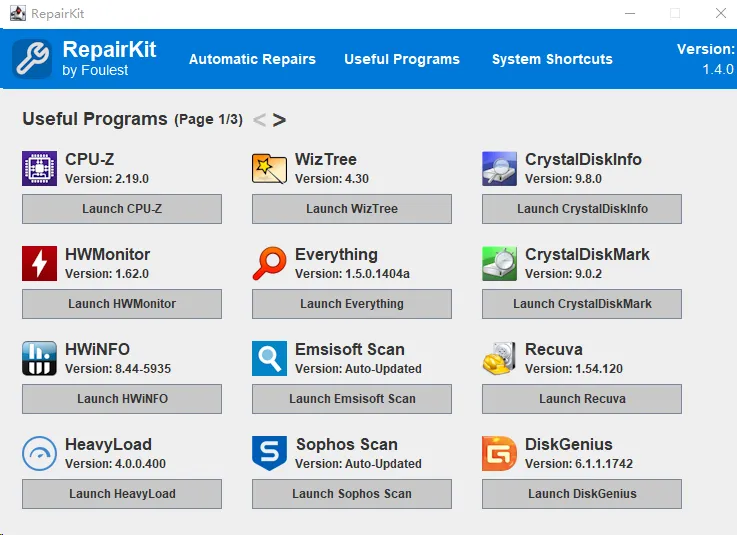Click the "Version: 4.30" text under WizTree
Viewport: 737px width, 535px height.
[x=332, y=179]
